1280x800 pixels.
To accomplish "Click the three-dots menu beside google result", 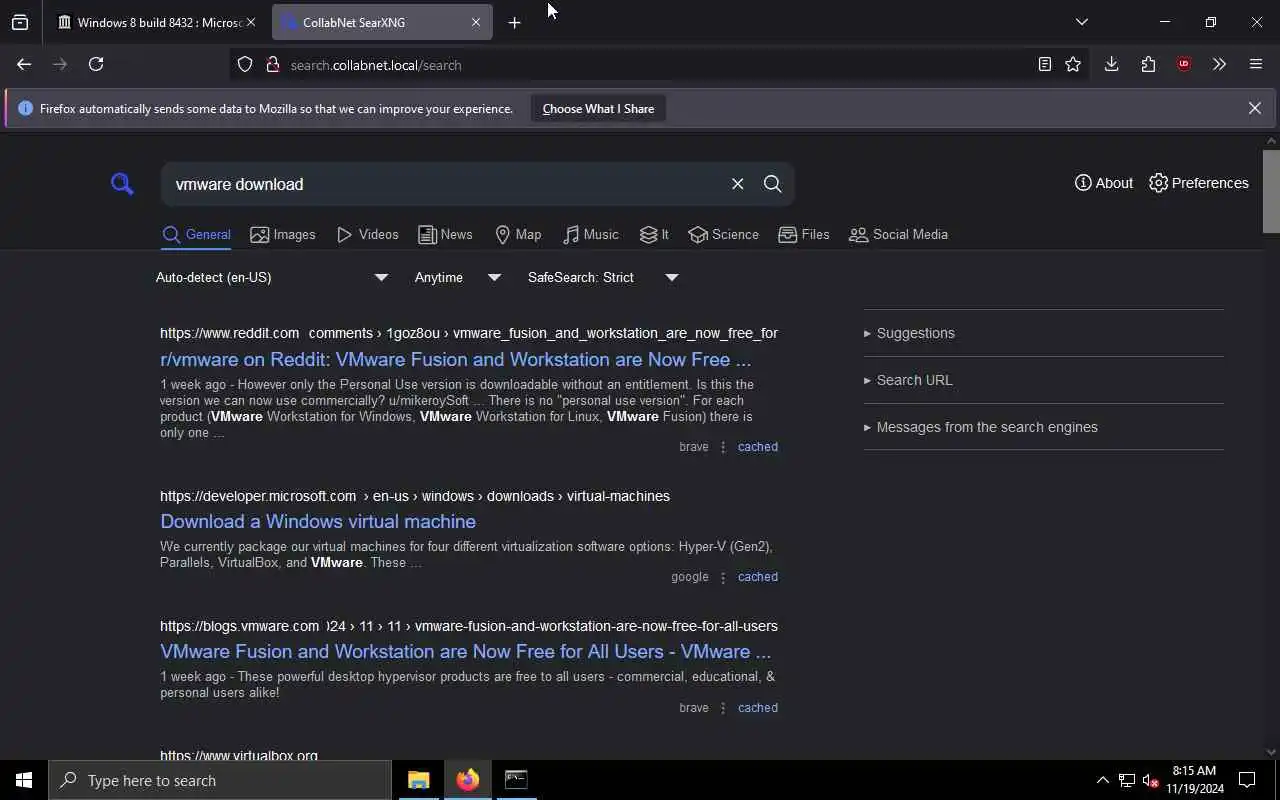I will click(723, 577).
